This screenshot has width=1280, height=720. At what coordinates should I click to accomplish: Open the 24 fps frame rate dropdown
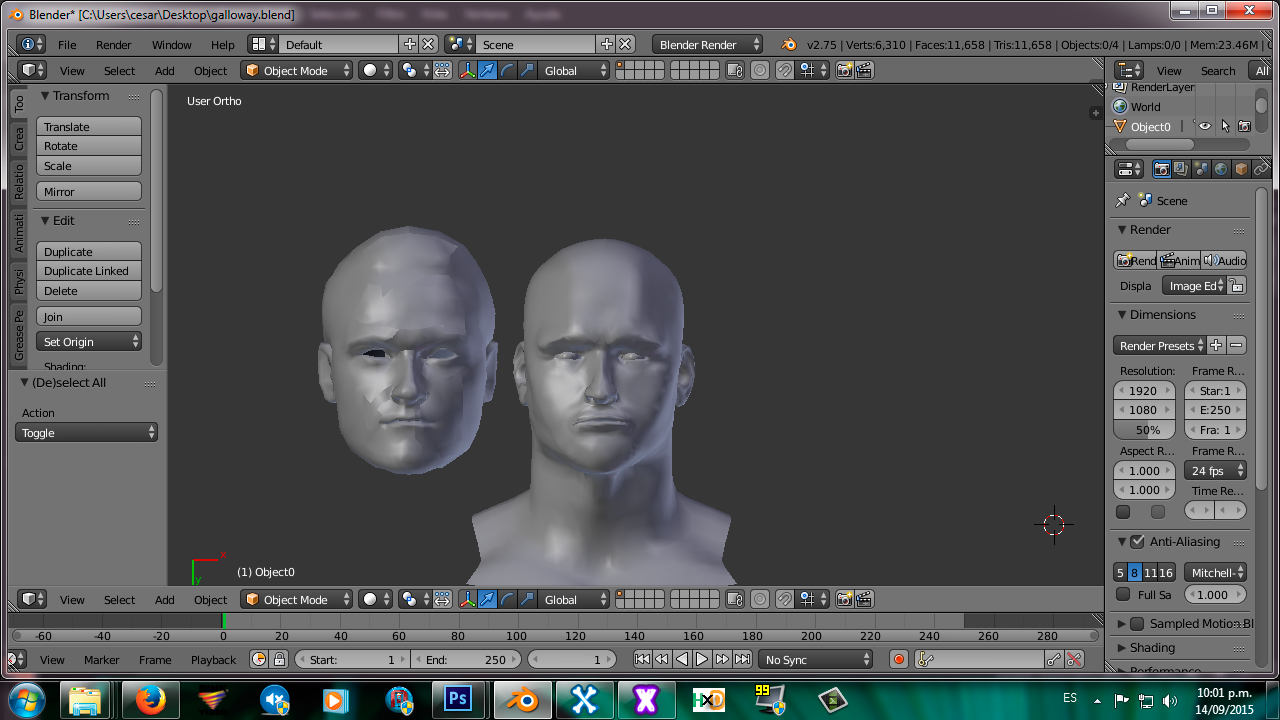click(1216, 471)
